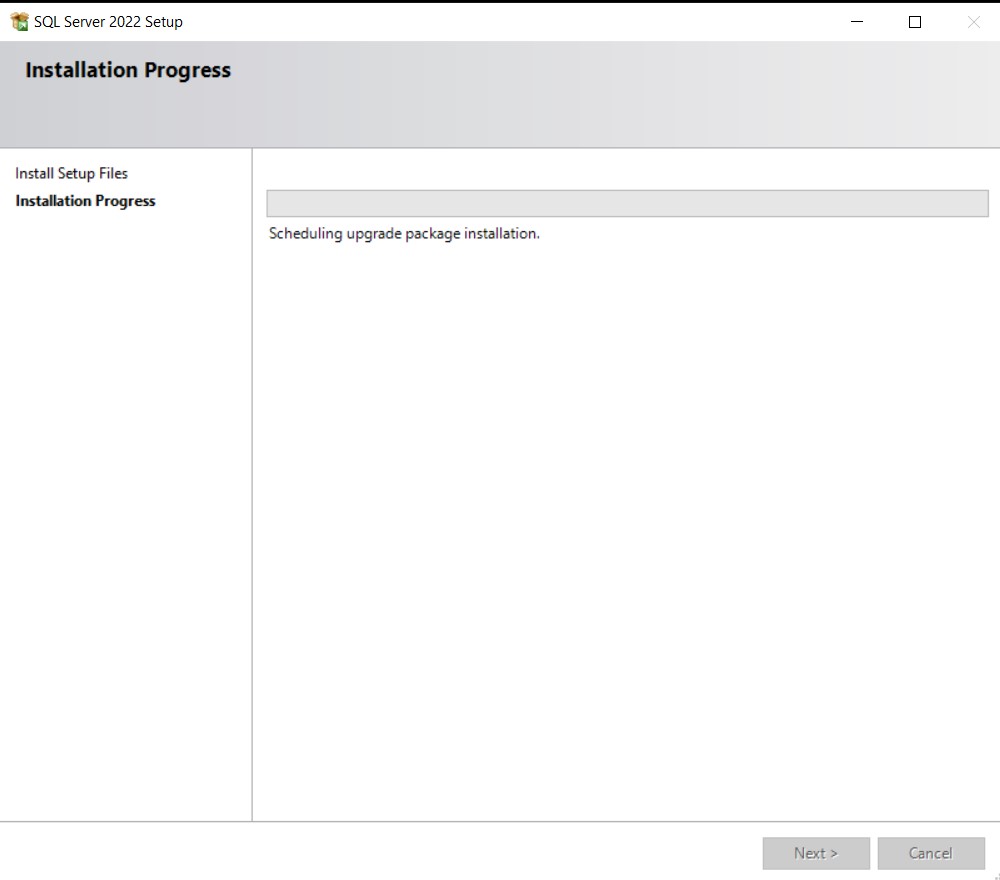The width and height of the screenshot is (1000, 880).
Task: Click the Cancel button
Action: pos(930,853)
